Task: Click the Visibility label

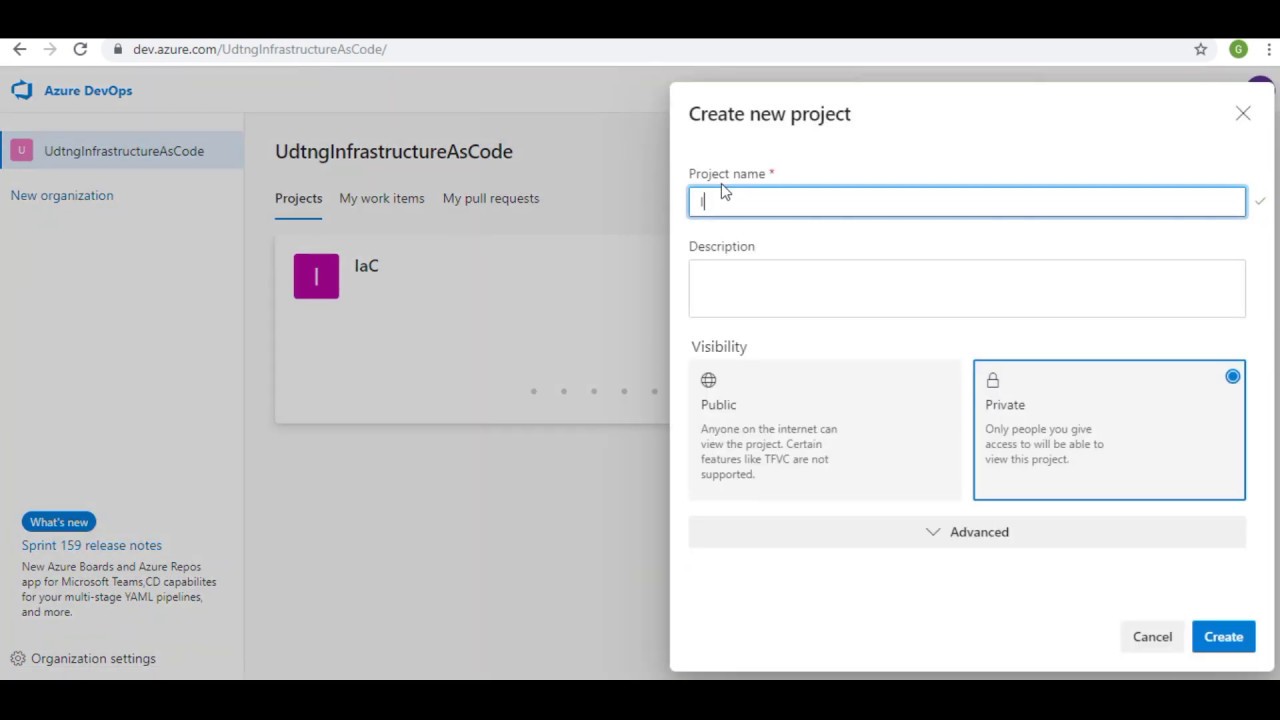Action: pyautogui.click(x=719, y=347)
